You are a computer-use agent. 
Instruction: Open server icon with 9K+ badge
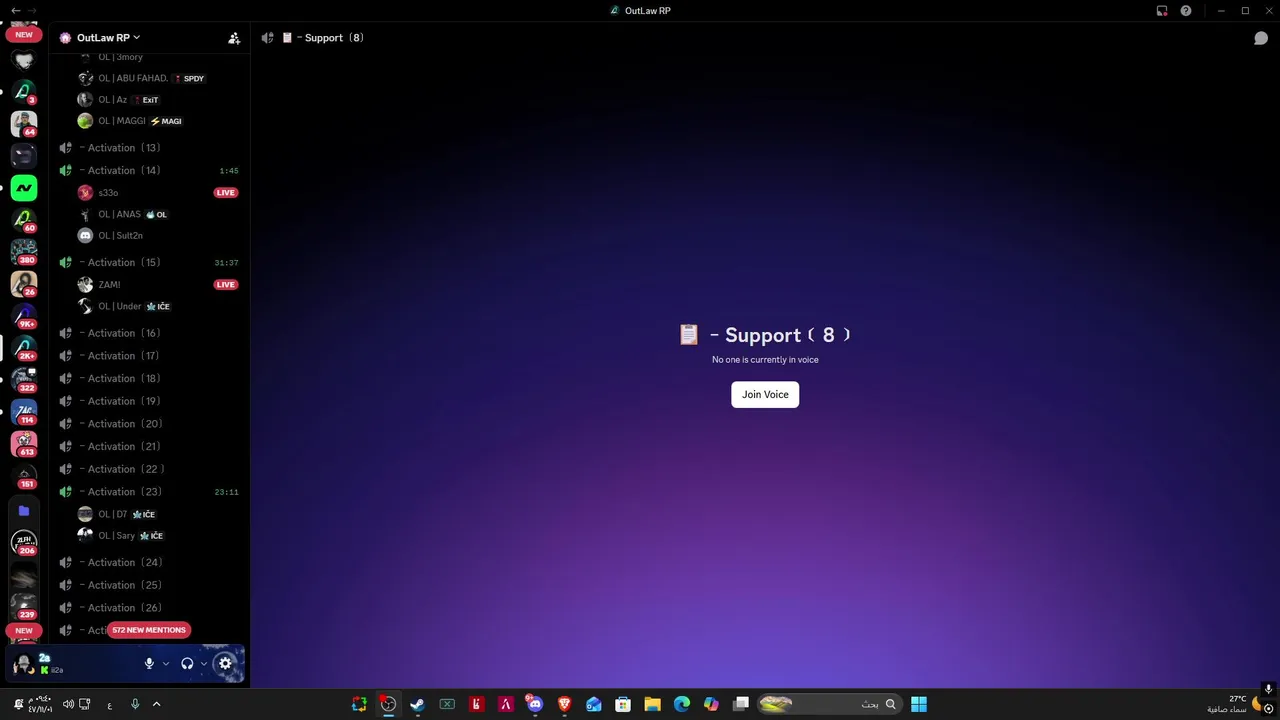click(x=24, y=315)
